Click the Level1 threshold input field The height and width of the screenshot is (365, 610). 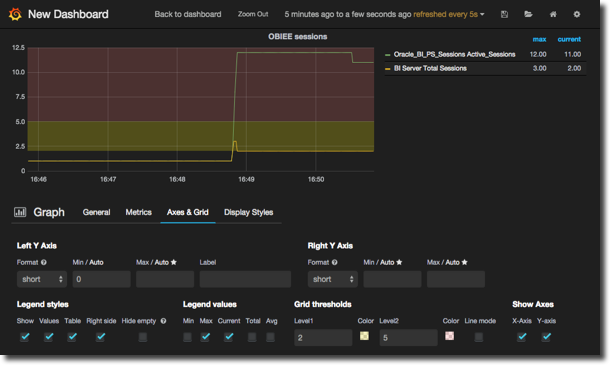(x=323, y=338)
